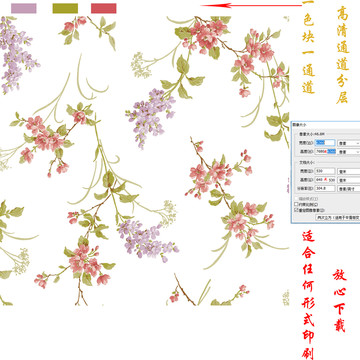Toggle the constrain proportions checkbox

pos(296,204)
